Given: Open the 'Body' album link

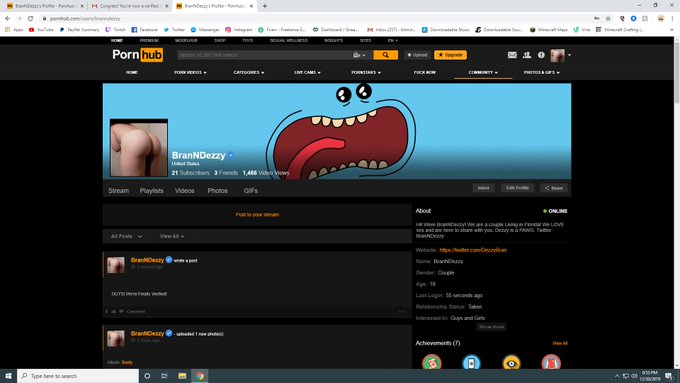Looking at the screenshot, I should 127,362.
